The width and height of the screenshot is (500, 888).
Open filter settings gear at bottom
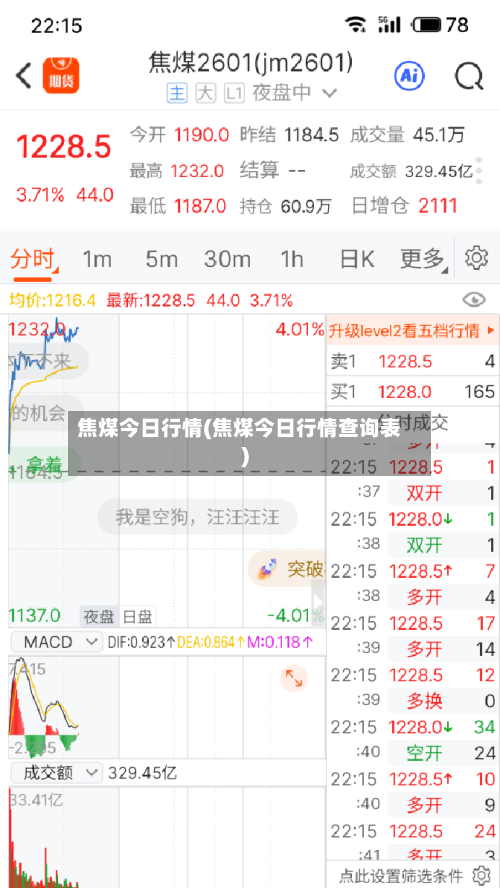(x=481, y=875)
